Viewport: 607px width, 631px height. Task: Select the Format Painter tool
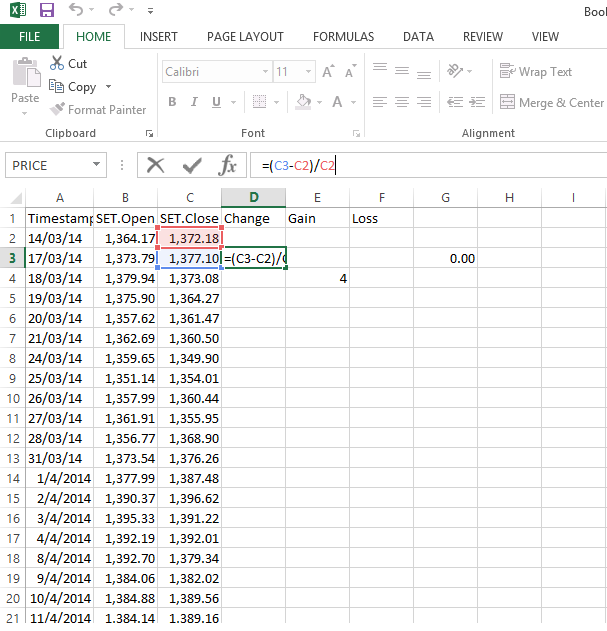[98, 110]
